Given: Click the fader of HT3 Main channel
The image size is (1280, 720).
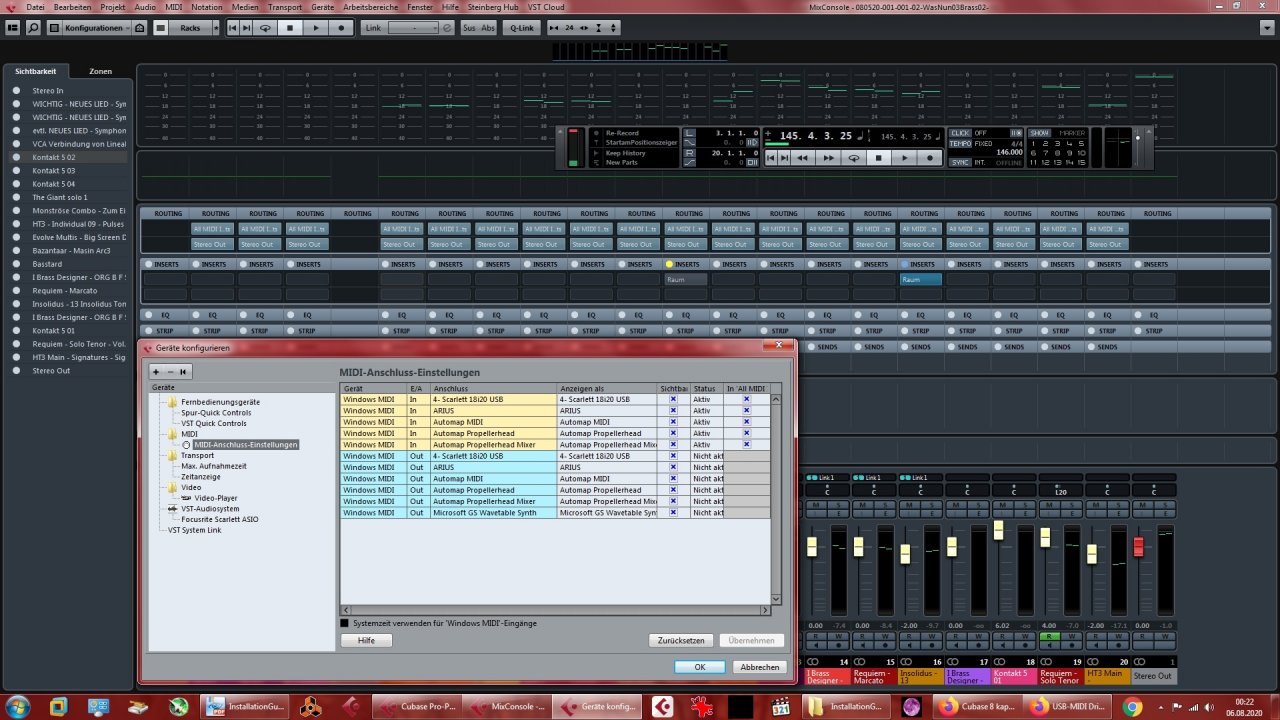Looking at the screenshot, I should point(1092,553).
